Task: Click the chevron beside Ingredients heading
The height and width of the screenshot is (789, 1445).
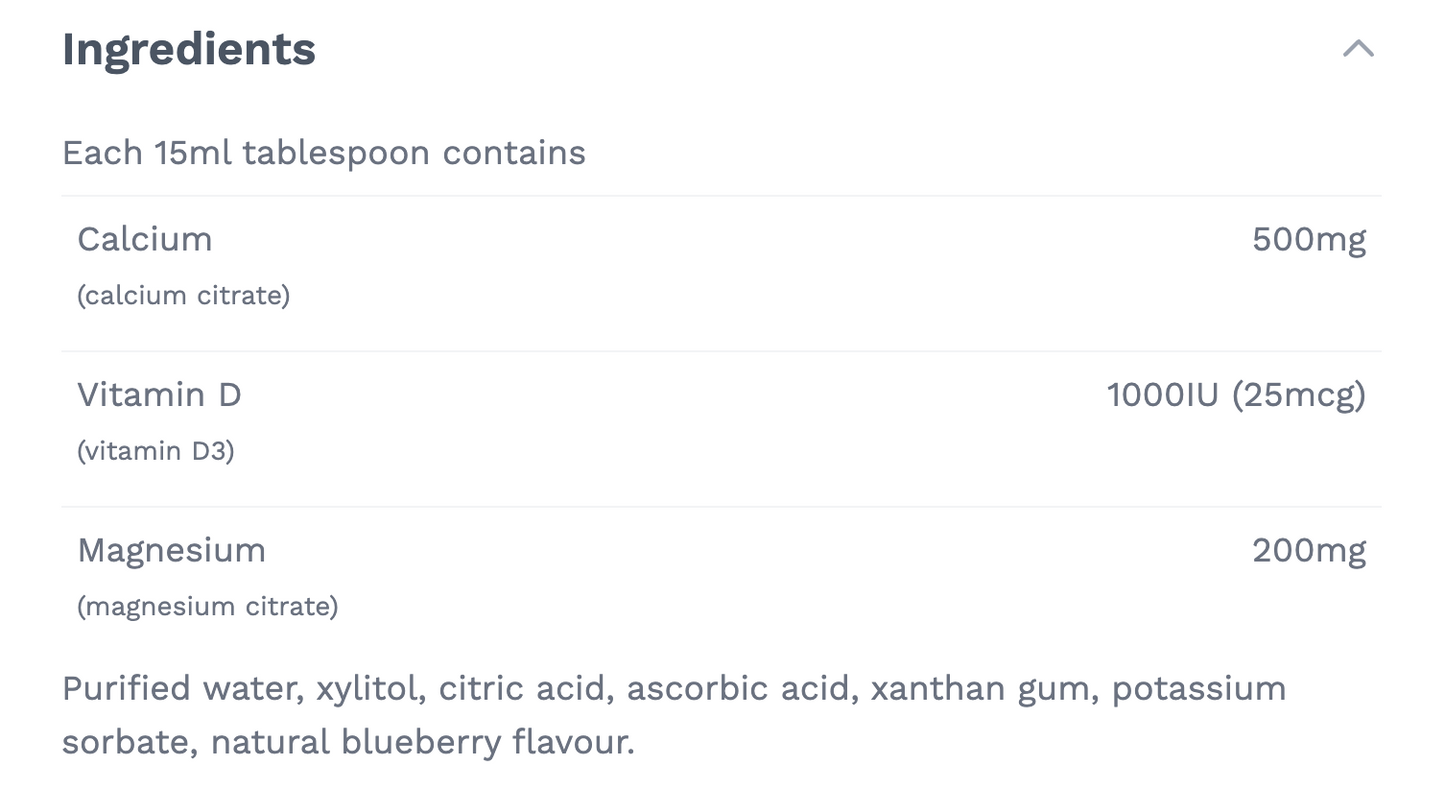Action: (1358, 47)
